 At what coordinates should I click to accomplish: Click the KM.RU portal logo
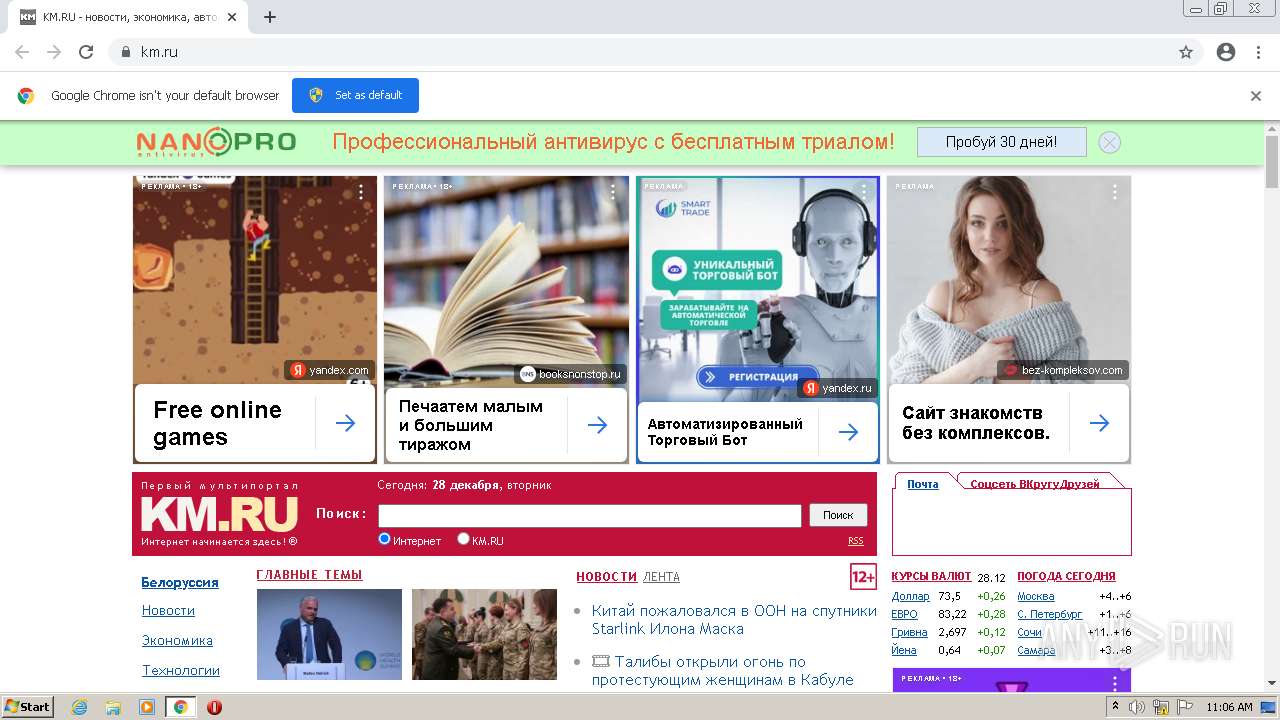pyautogui.click(x=219, y=514)
